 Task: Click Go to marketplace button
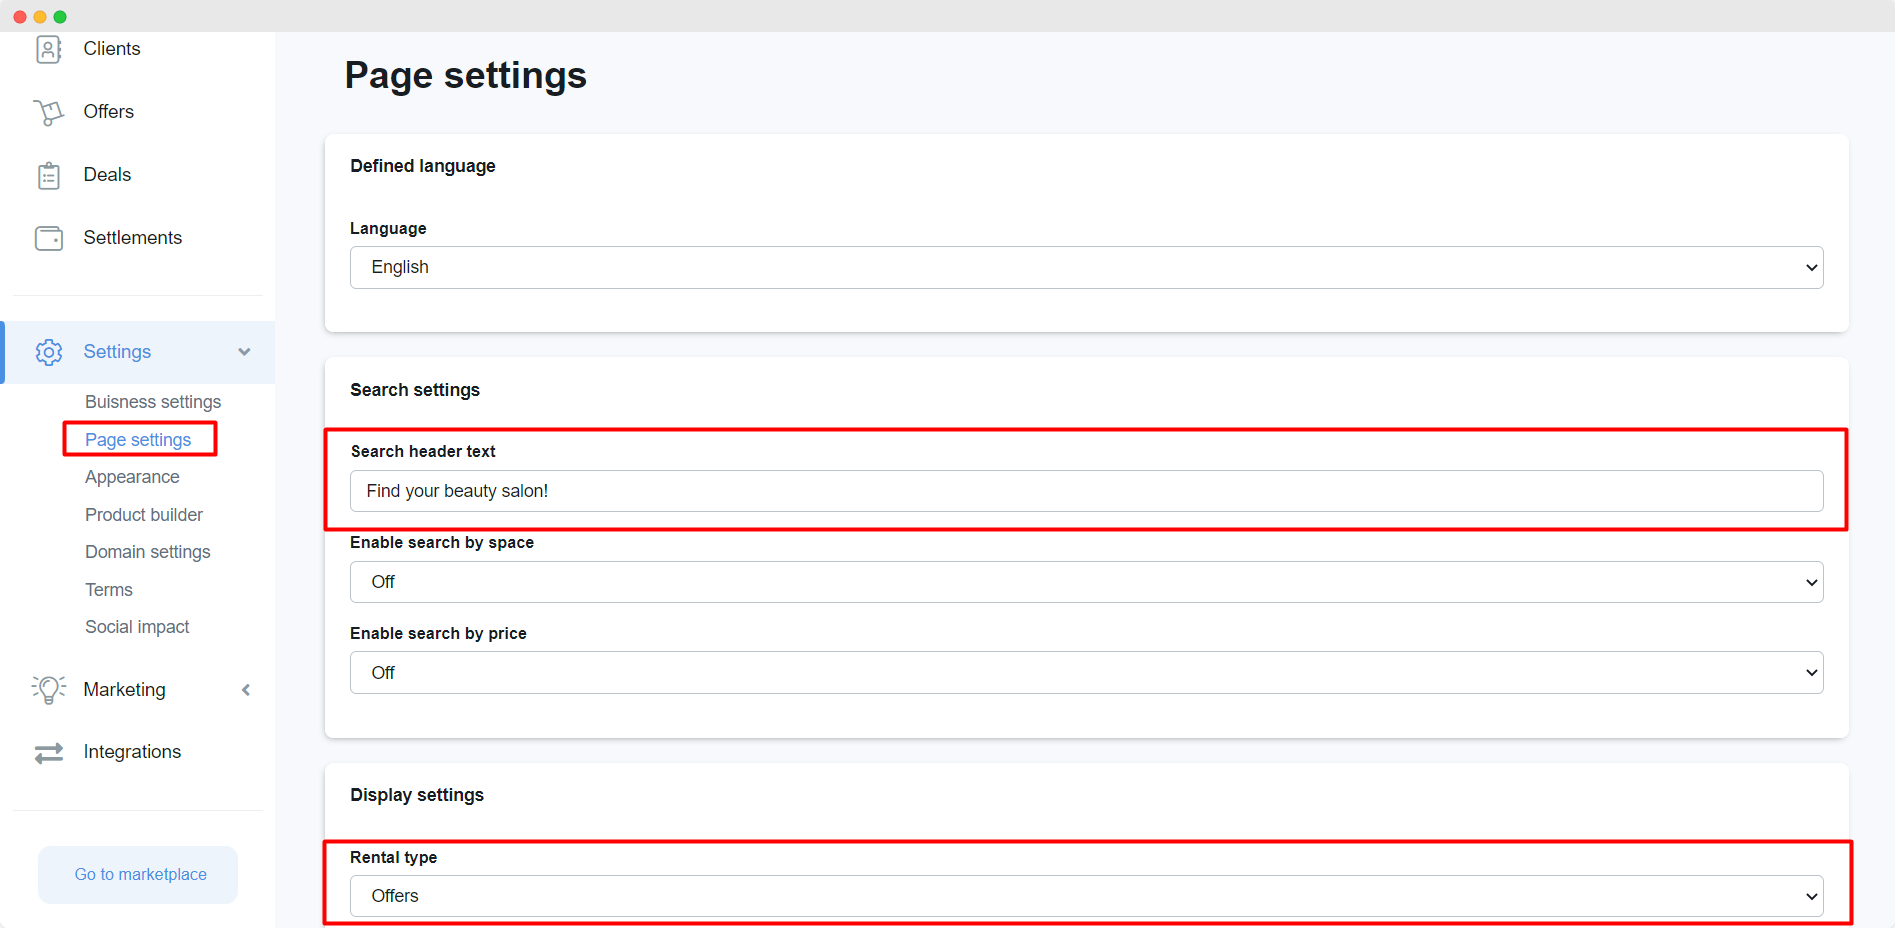[x=138, y=875]
